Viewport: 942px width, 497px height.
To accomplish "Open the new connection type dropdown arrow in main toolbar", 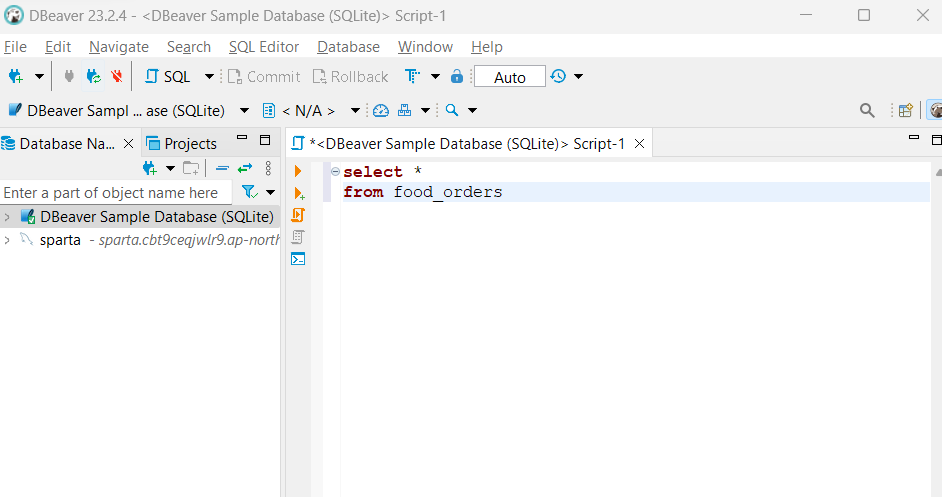I will [39, 76].
